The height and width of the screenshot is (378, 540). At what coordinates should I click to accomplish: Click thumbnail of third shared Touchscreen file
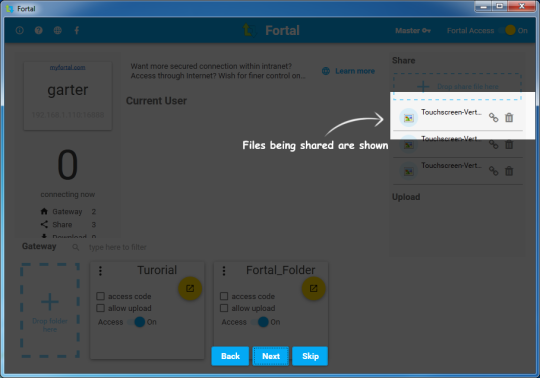(408, 171)
